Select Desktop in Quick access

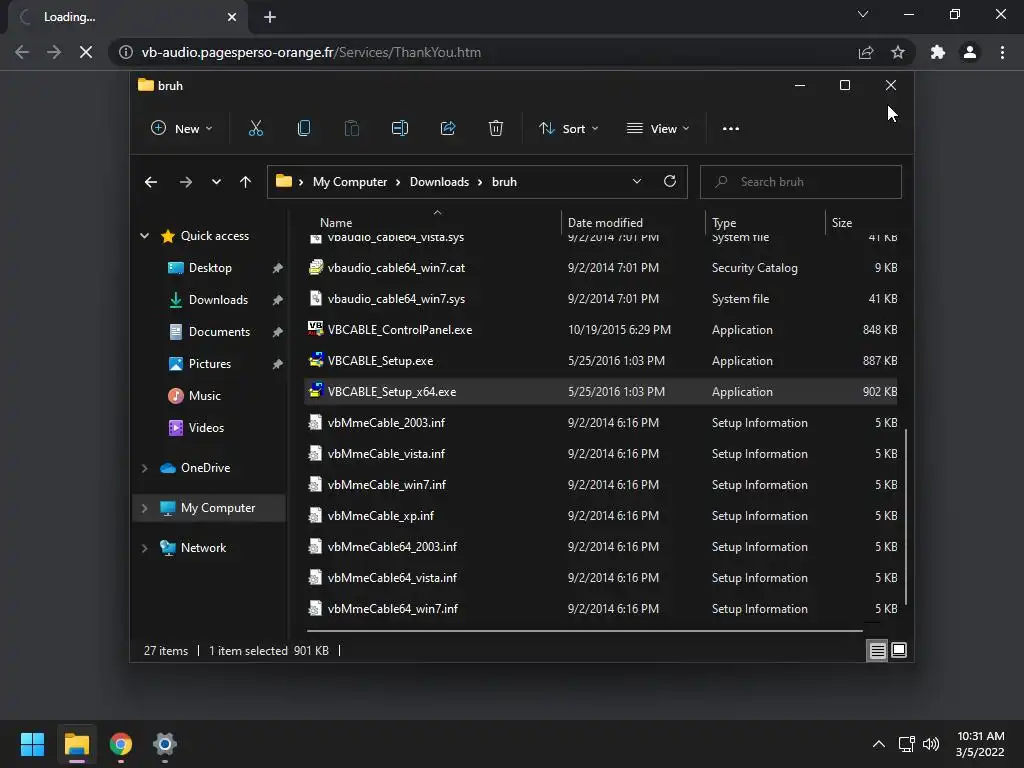tap(210, 268)
